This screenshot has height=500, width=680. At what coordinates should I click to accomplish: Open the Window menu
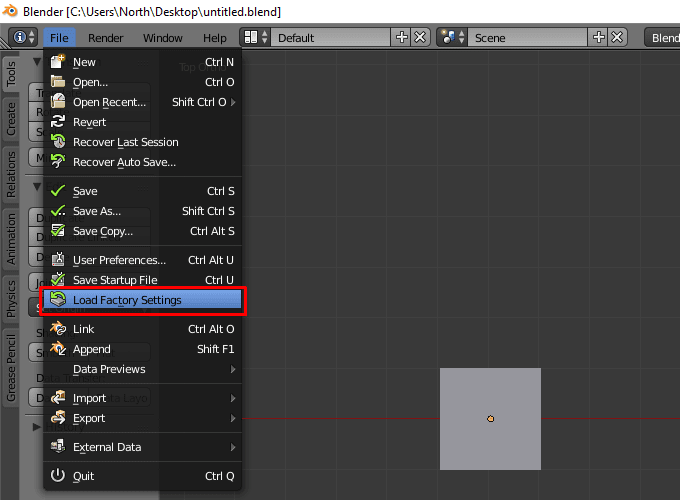[x=163, y=38]
